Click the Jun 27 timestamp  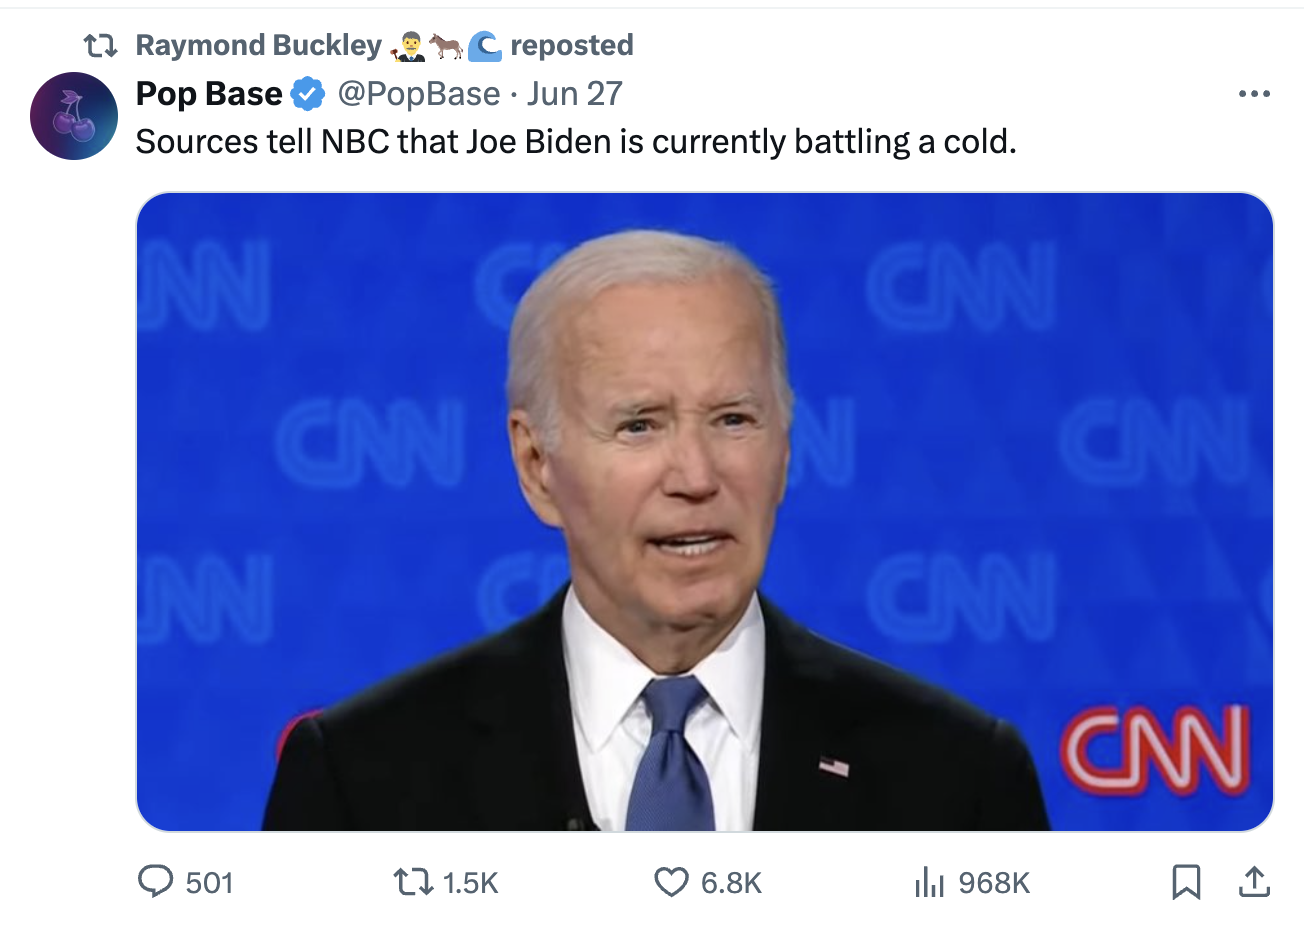tap(575, 94)
